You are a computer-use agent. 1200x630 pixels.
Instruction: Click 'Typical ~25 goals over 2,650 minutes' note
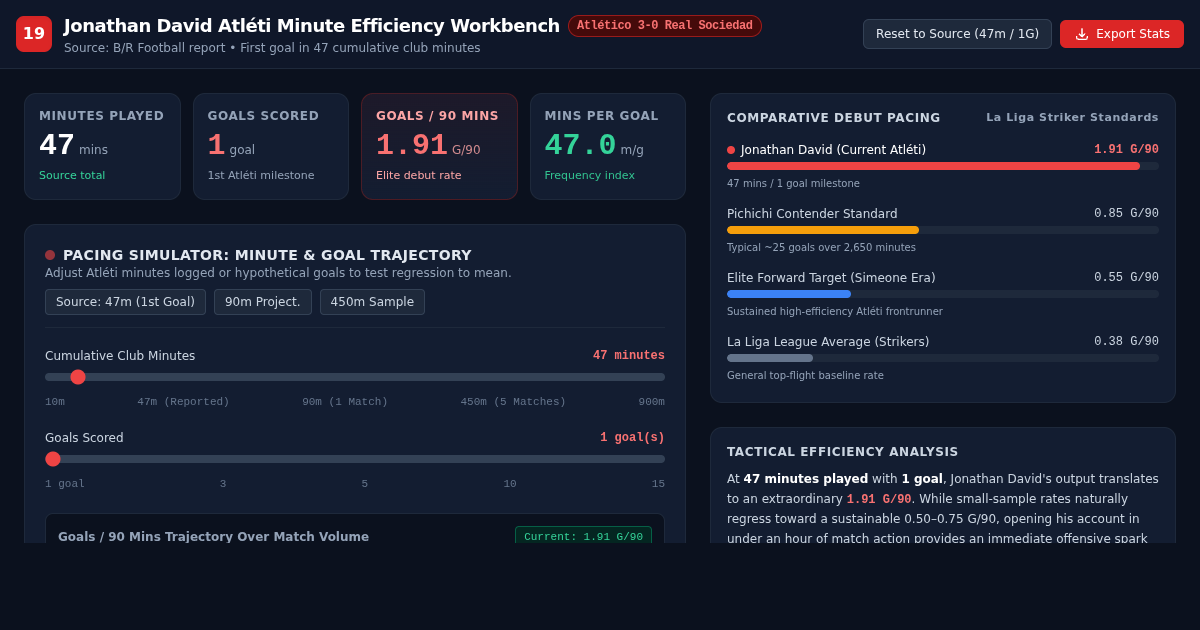[821, 248]
